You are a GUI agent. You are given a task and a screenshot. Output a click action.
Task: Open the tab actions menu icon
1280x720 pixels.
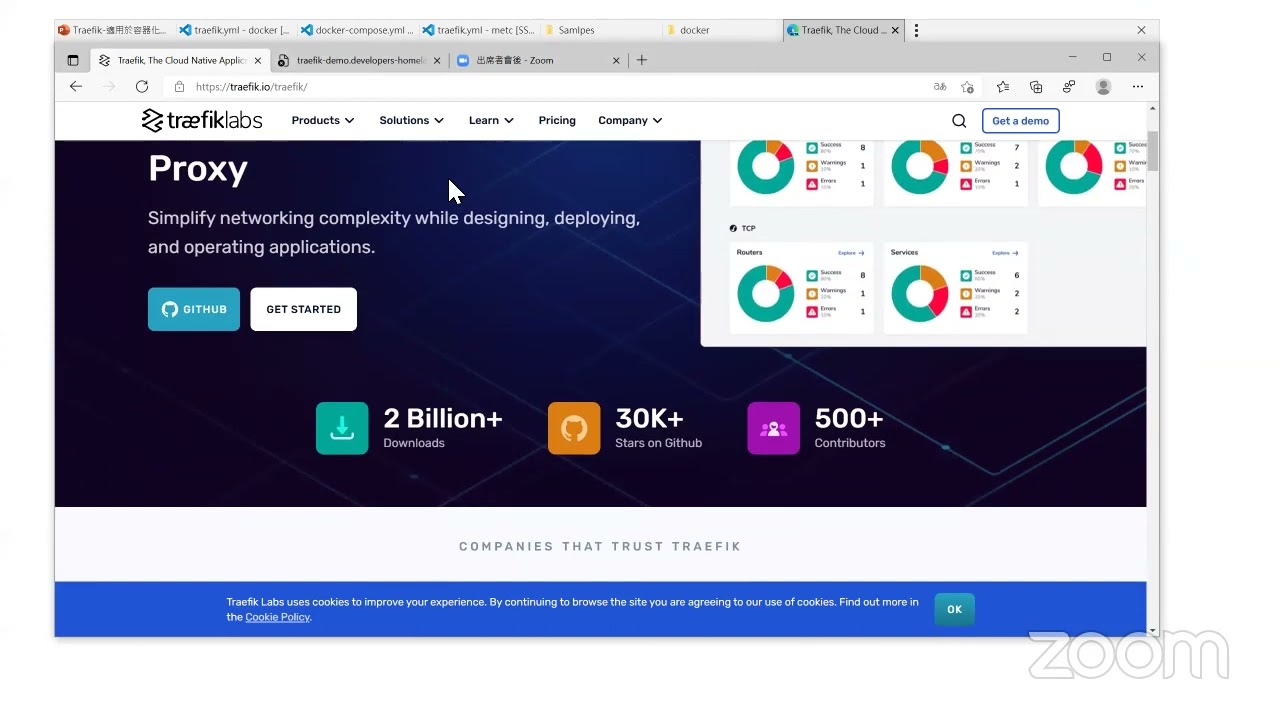[73, 60]
